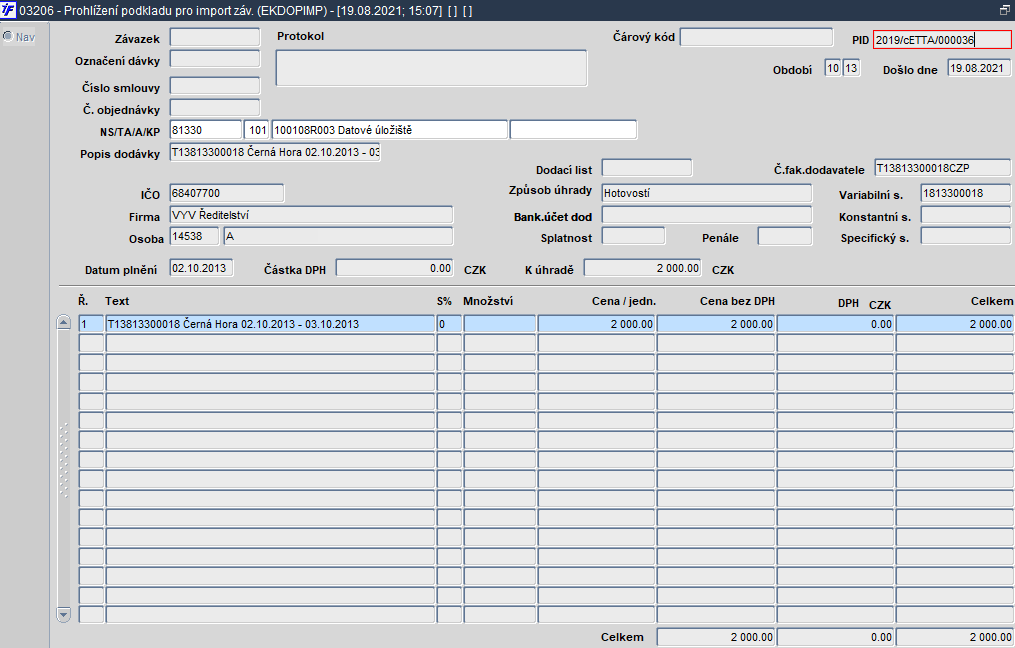Click the table scroll down arrow

[63, 614]
